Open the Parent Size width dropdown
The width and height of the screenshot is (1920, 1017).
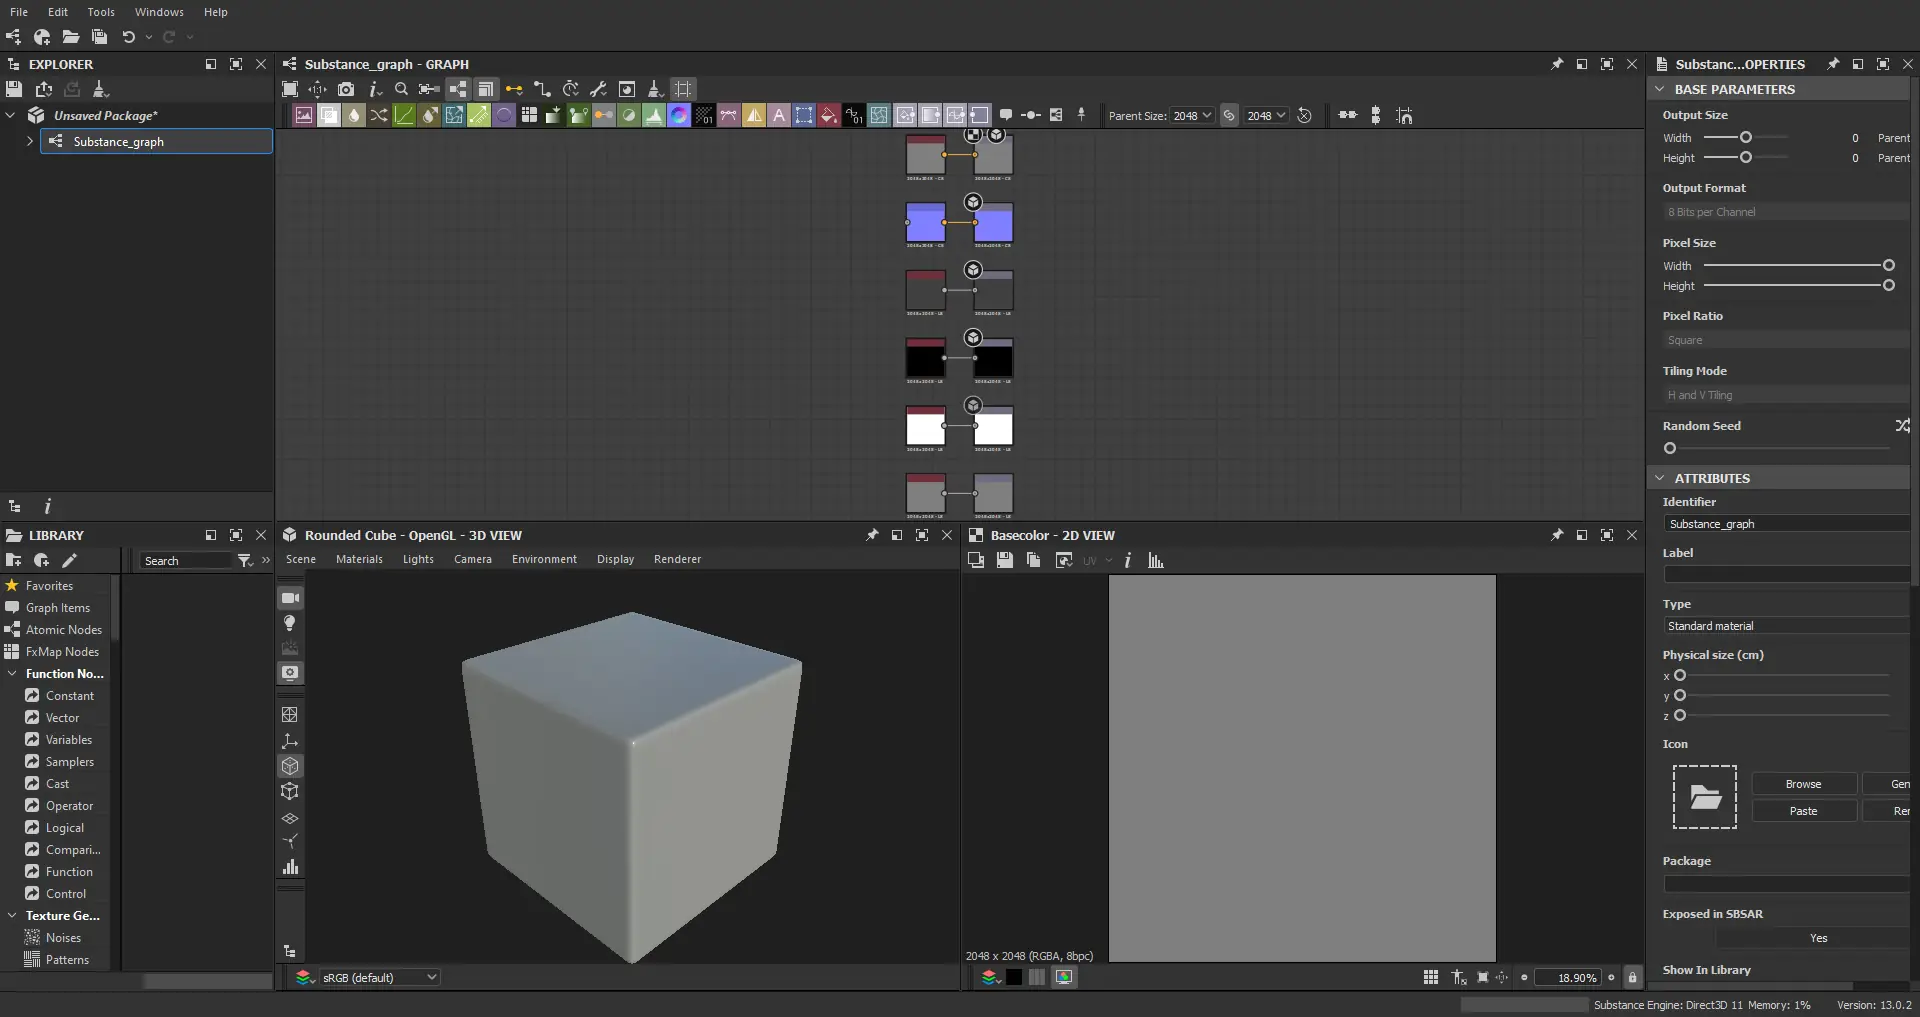click(x=1192, y=115)
